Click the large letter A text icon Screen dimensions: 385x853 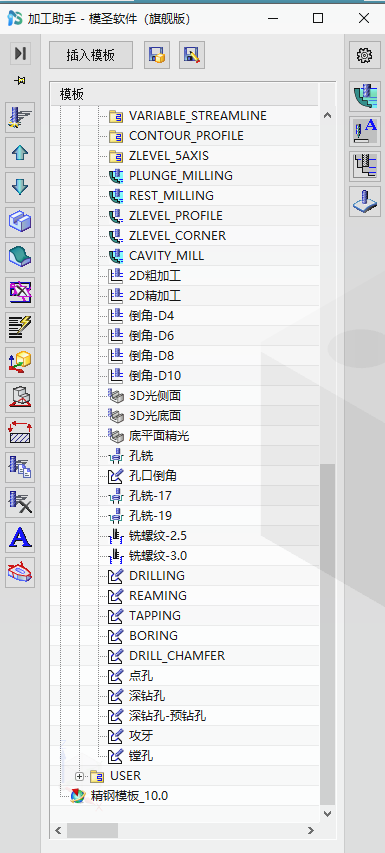[x=20, y=536]
